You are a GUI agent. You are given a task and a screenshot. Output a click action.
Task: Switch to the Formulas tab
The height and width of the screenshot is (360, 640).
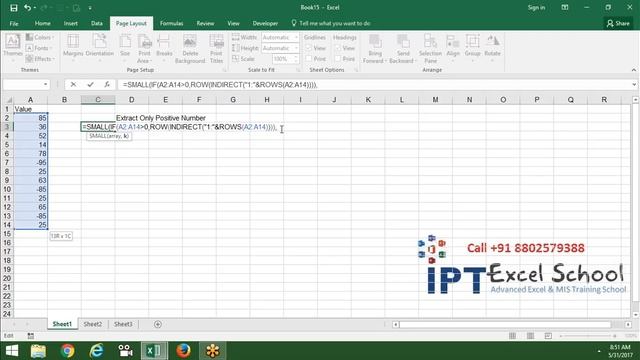pyautogui.click(x=171, y=24)
